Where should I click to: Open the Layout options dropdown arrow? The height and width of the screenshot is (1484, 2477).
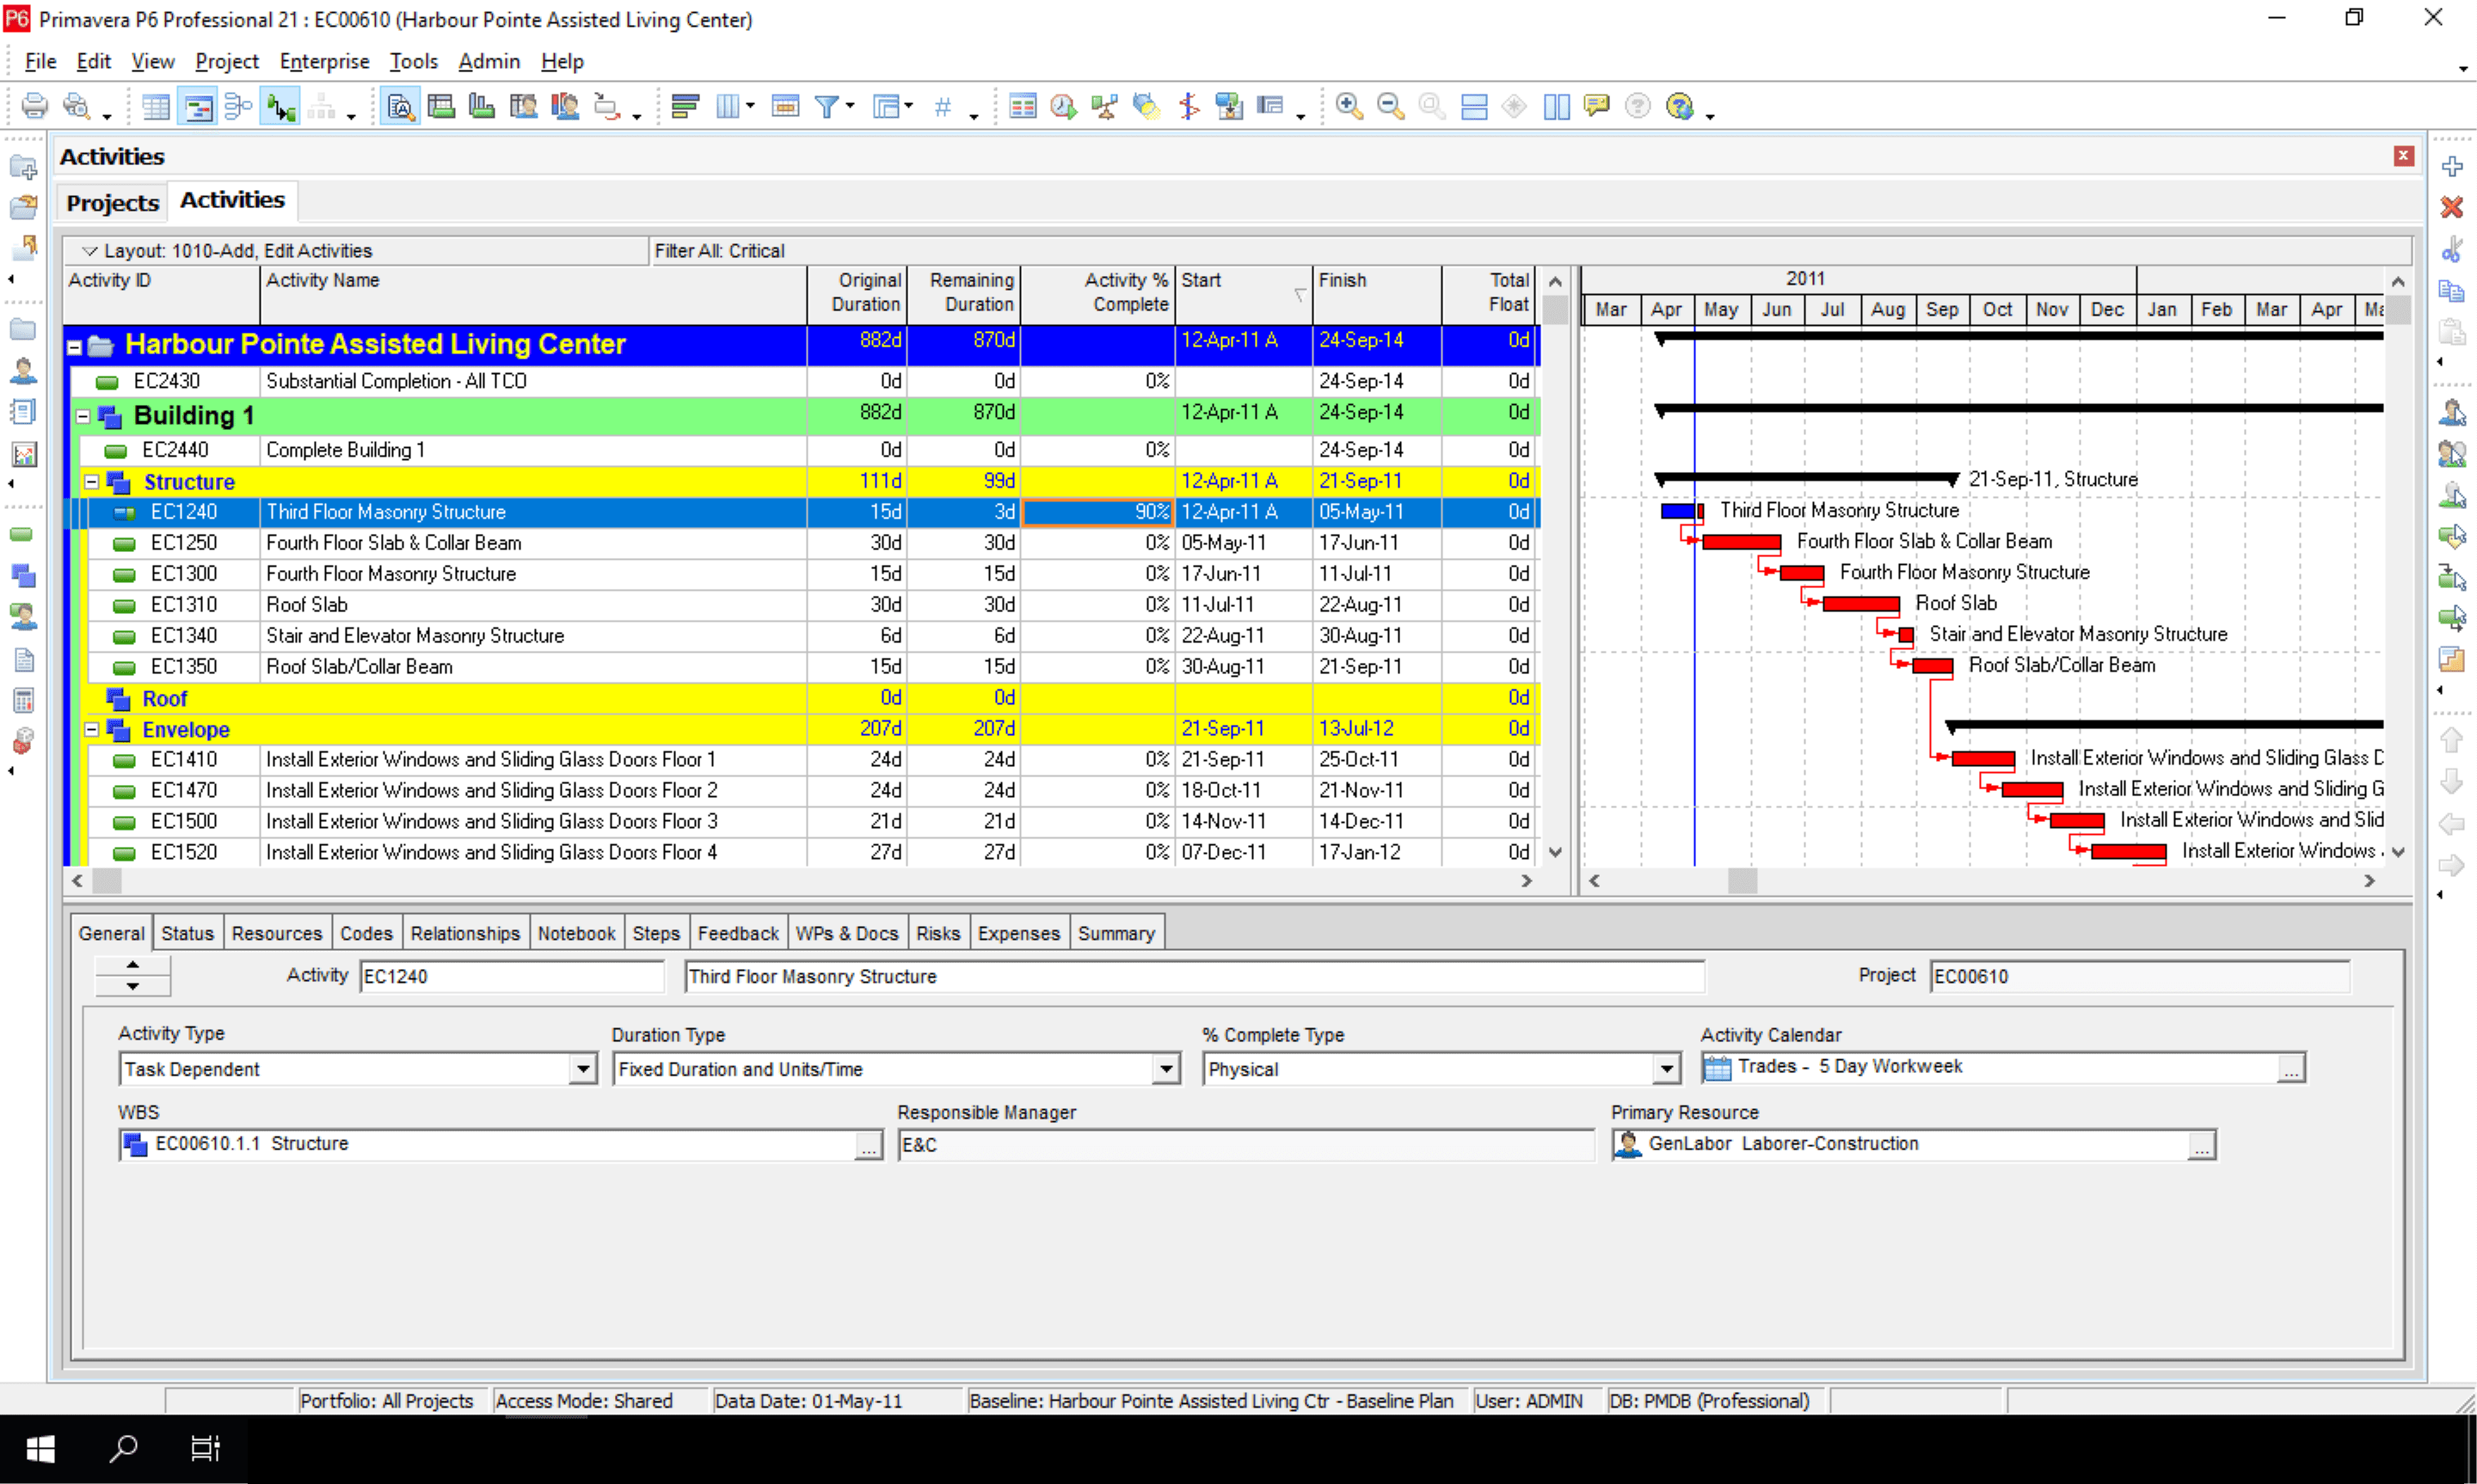(89, 251)
